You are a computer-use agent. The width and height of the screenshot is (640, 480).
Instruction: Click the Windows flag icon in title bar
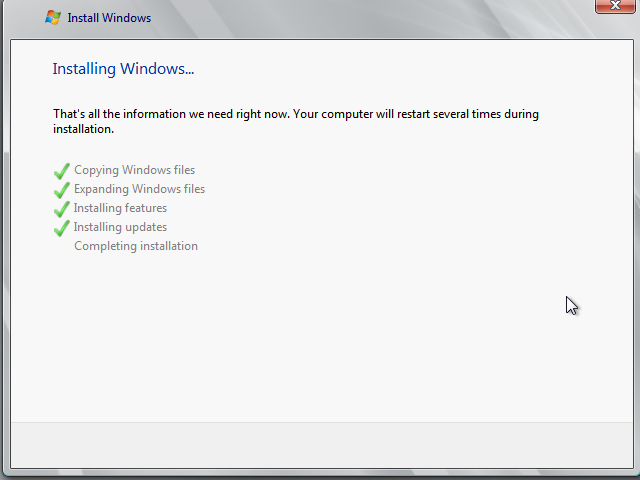pyautogui.click(x=53, y=17)
